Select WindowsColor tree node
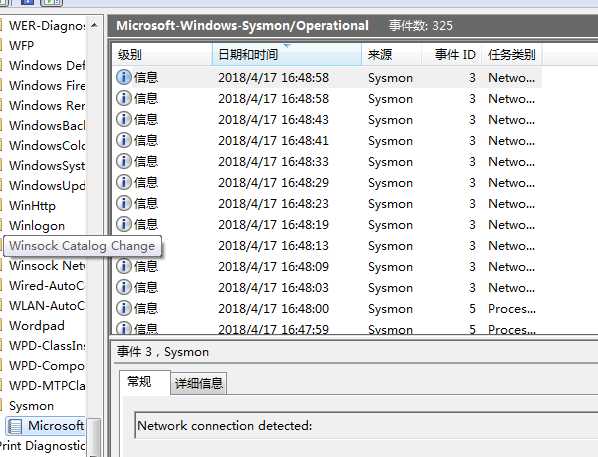The width and height of the screenshot is (598, 457). tap(47, 145)
